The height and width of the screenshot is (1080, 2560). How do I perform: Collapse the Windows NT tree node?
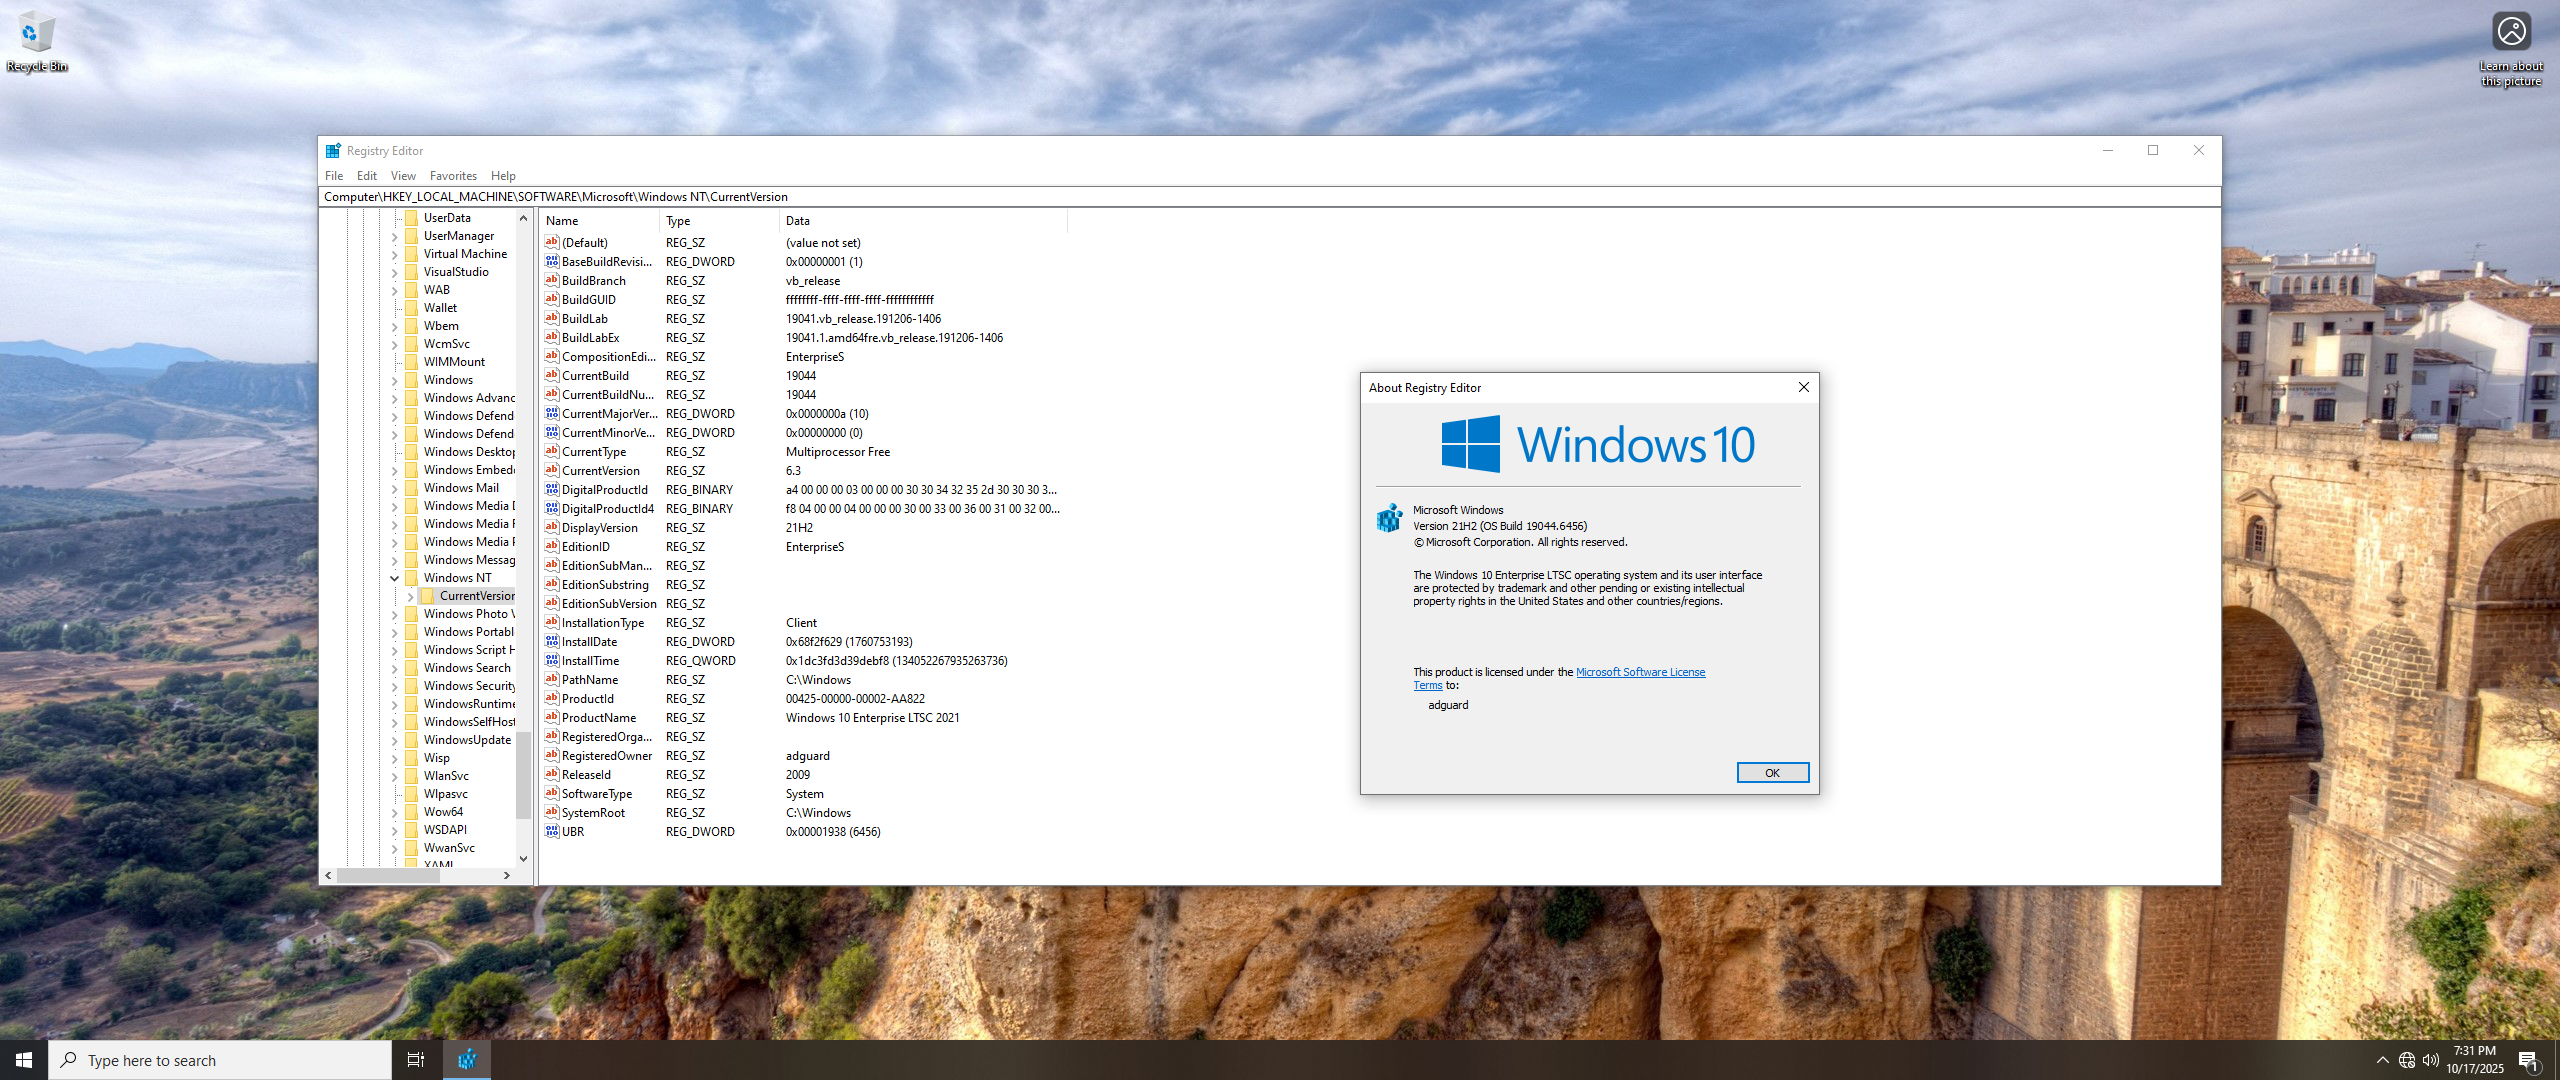pyautogui.click(x=394, y=578)
